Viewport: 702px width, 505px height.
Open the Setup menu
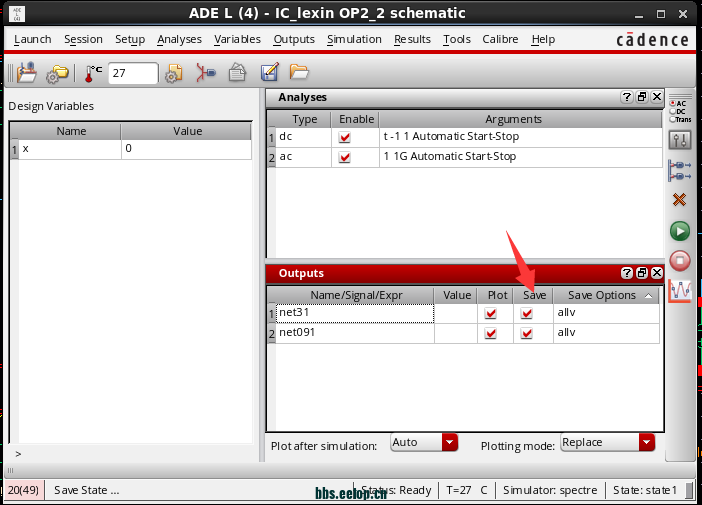130,39
